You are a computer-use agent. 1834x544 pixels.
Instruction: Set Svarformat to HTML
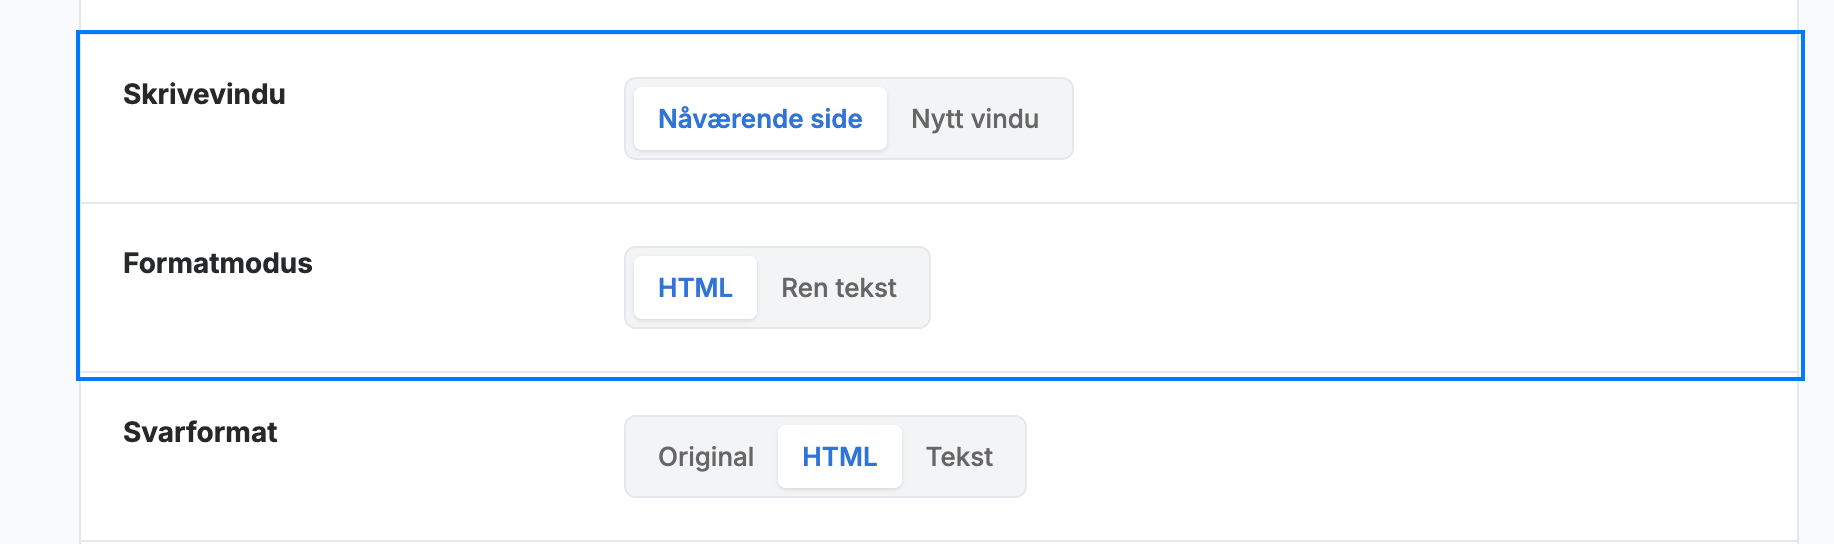(x=840, y=457)
